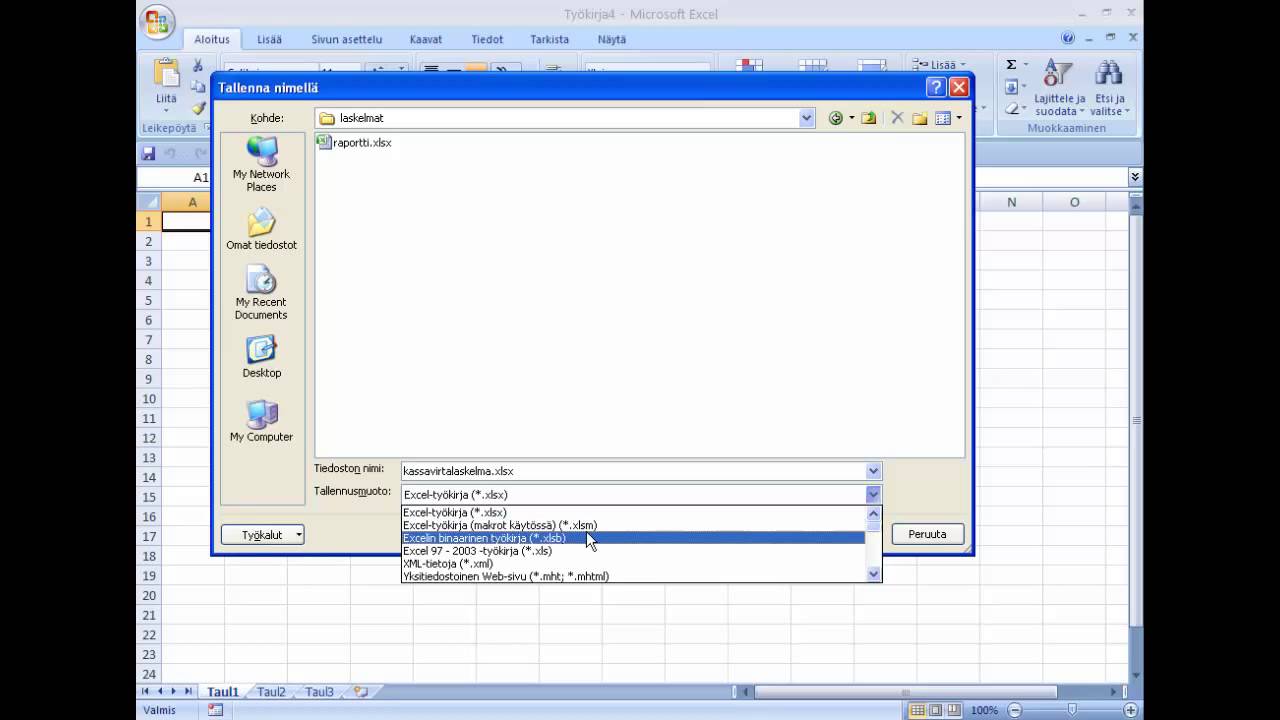Go up one folder level
Viewport: 1280px width, 720px height.
(x=869, y=118)
